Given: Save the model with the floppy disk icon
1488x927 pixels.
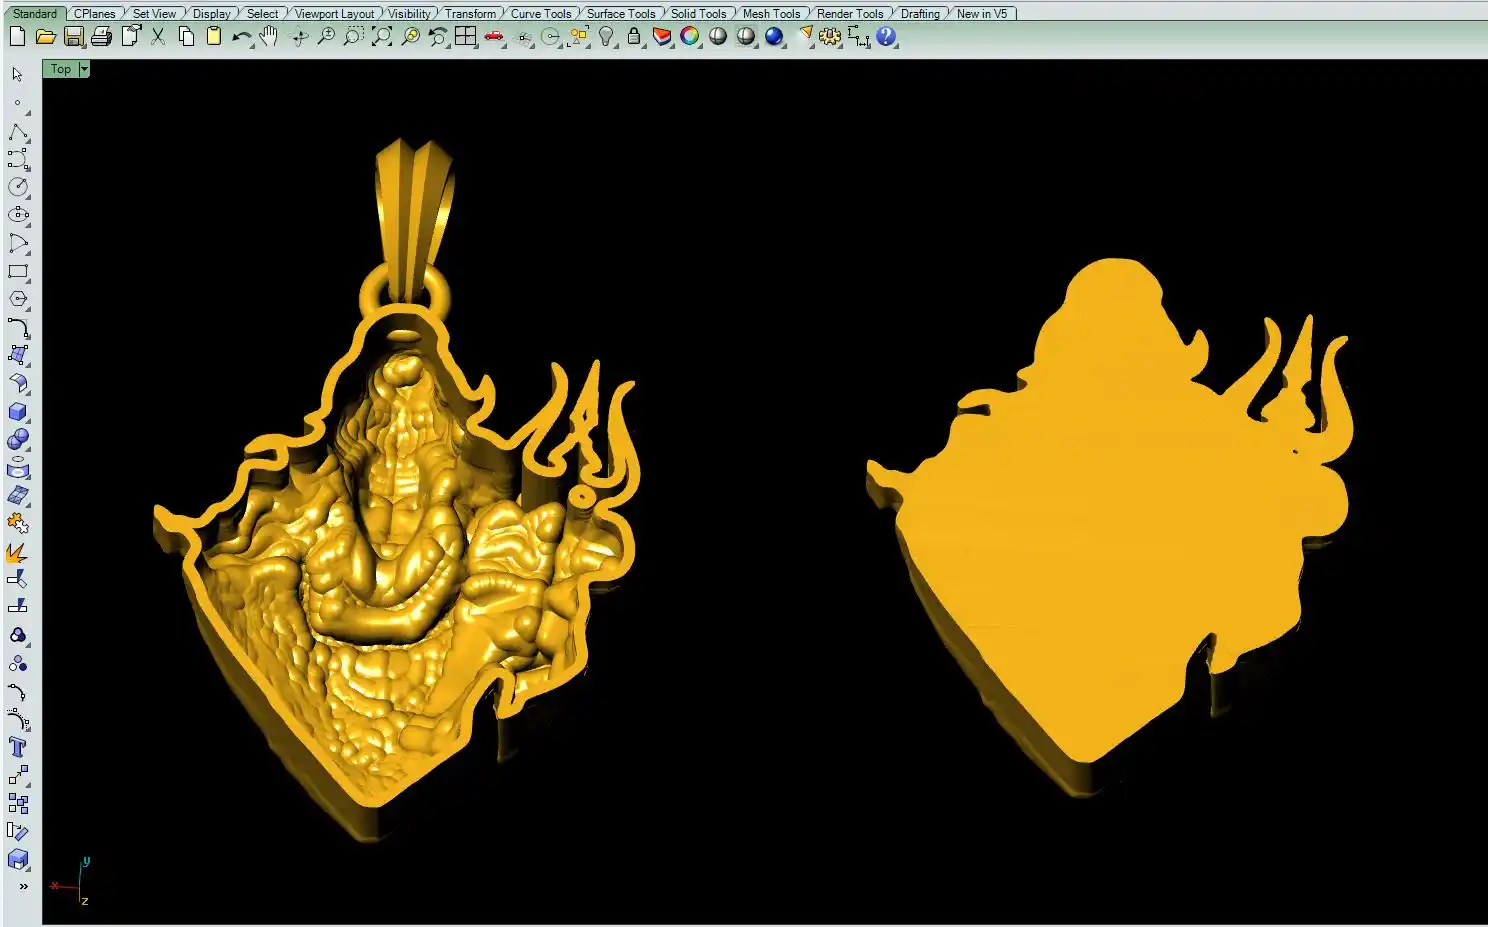Looking at the screenshot, I should [x=73, y=37].
